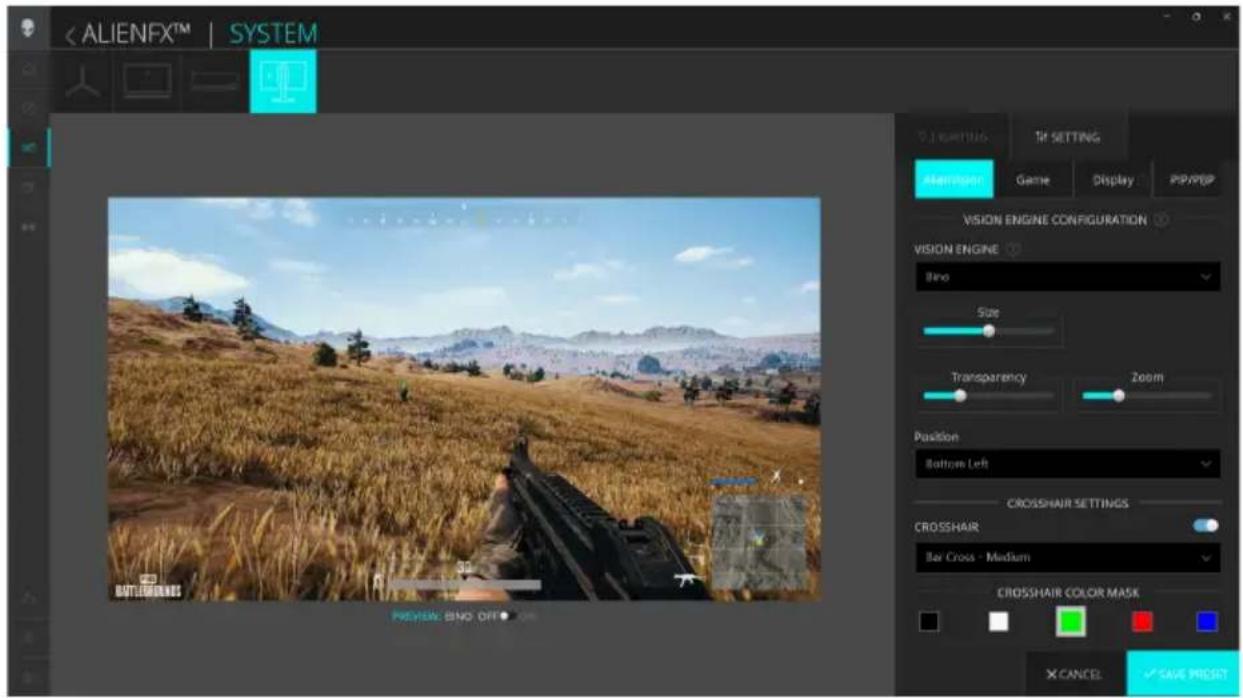
Task: Expand the Position dropdown showing Bottom Left
Action: (x=1067, y=464)
